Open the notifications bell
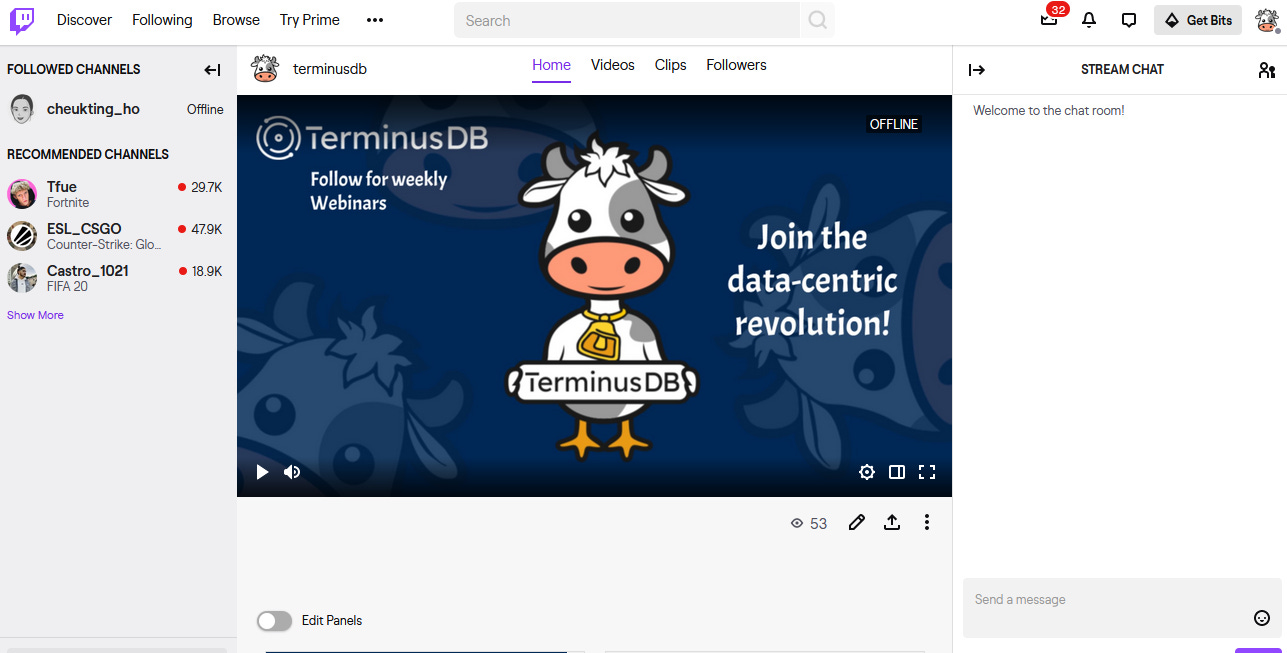Image resolution: width=1287 pixels, height=653 pixels. (1089, 20)
